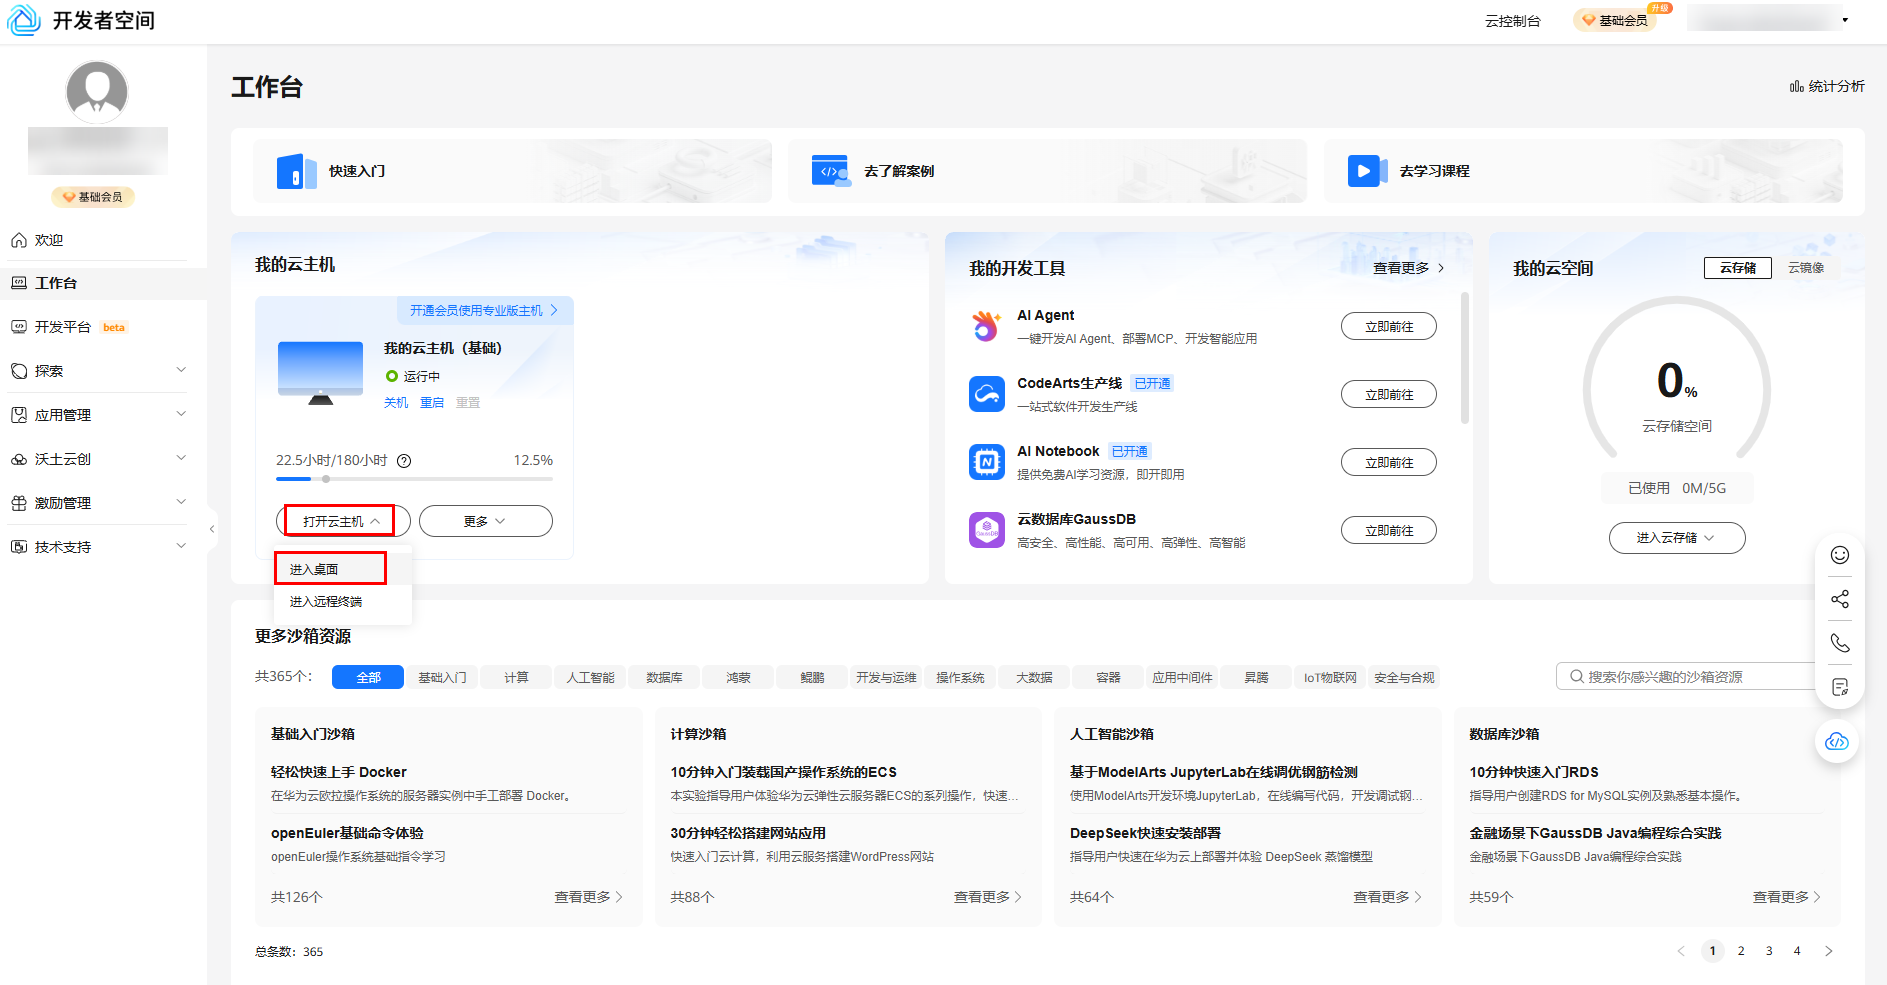The height and width of the screenshot is (985, 1887).
Task: Open 统计分析 statistics chart link
Action: click(x=1827, y=87)
